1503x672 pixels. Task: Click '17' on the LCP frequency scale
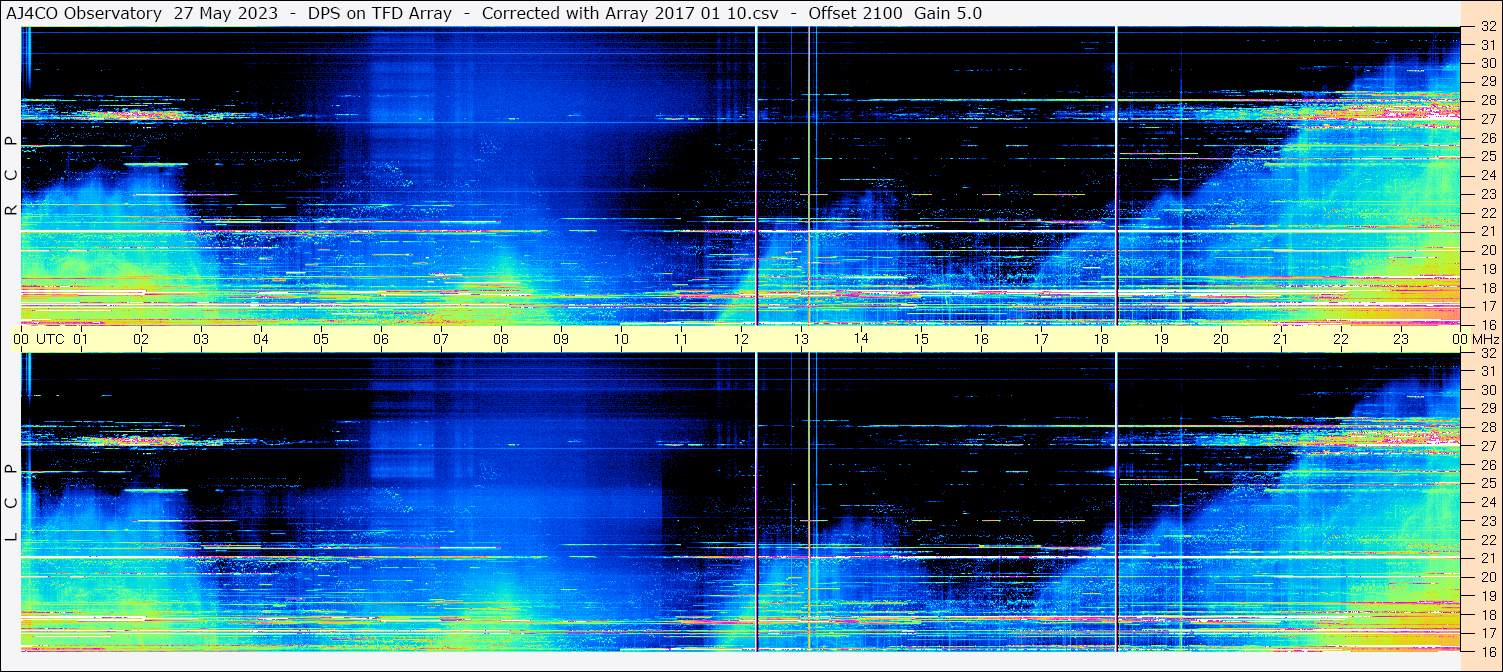pos(1487,633)
